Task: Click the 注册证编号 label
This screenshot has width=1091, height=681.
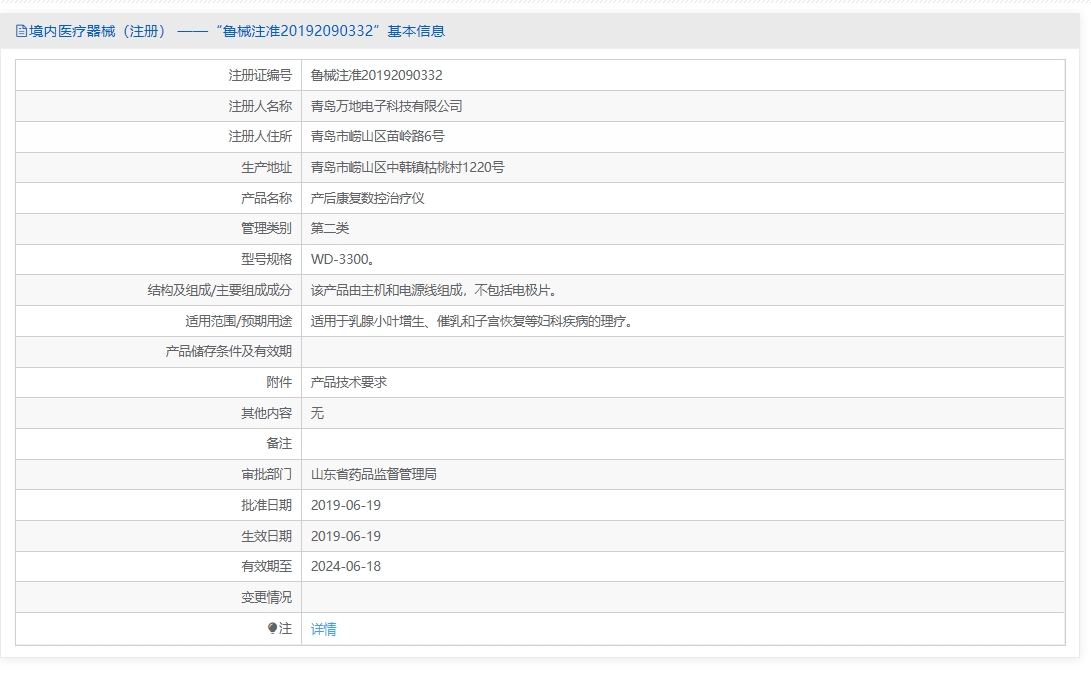Action: (260, 75)
